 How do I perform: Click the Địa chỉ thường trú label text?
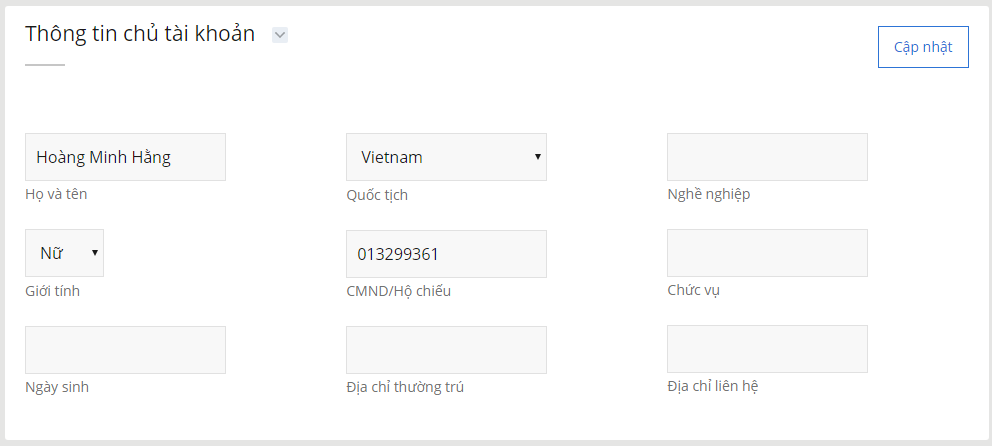pos(405,387)
